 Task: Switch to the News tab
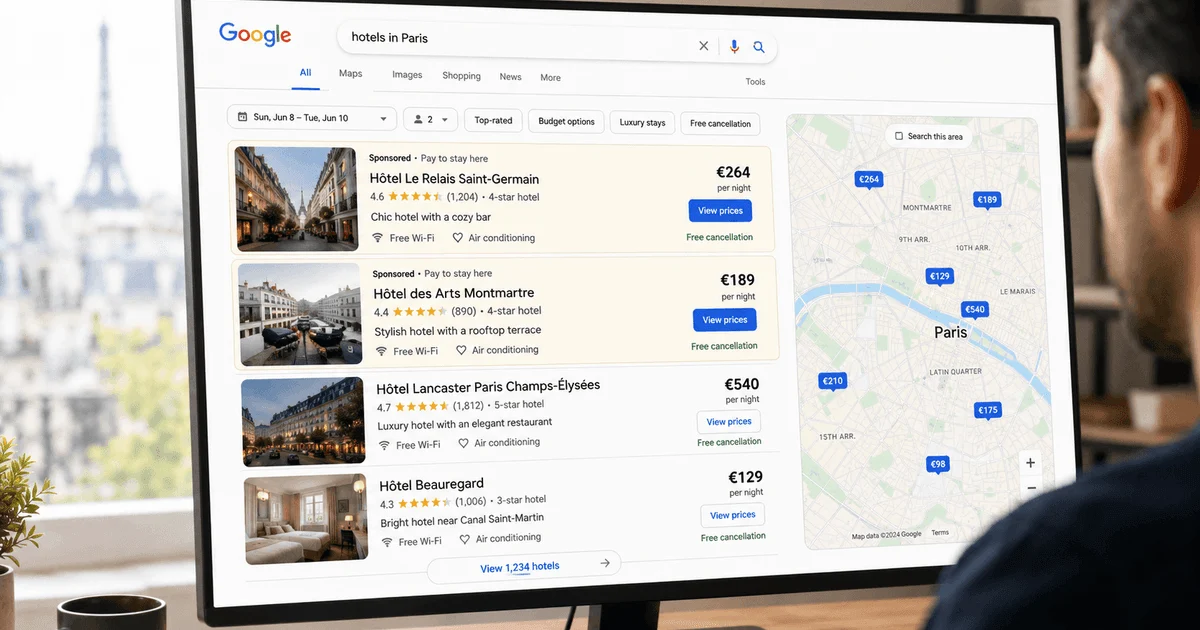[x=511, y=77]
